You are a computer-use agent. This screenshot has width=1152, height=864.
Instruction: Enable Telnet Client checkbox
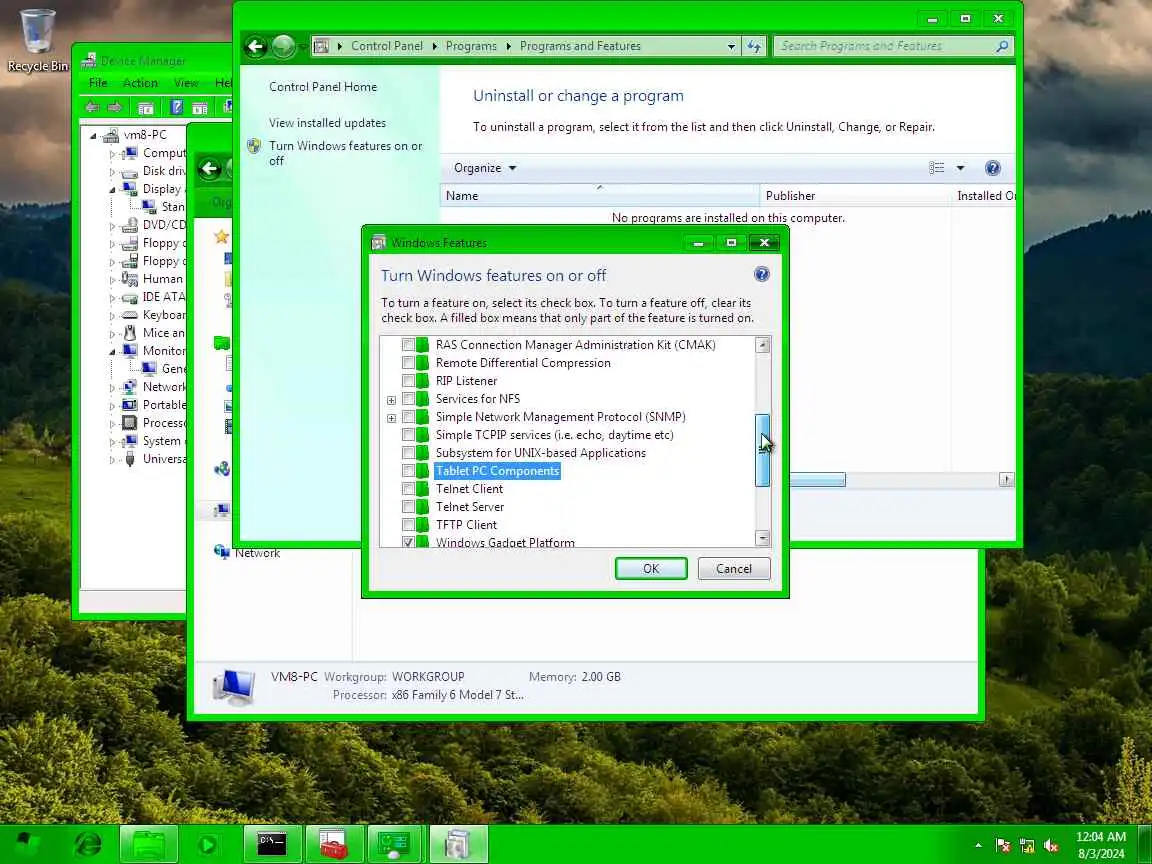point(408,489)
